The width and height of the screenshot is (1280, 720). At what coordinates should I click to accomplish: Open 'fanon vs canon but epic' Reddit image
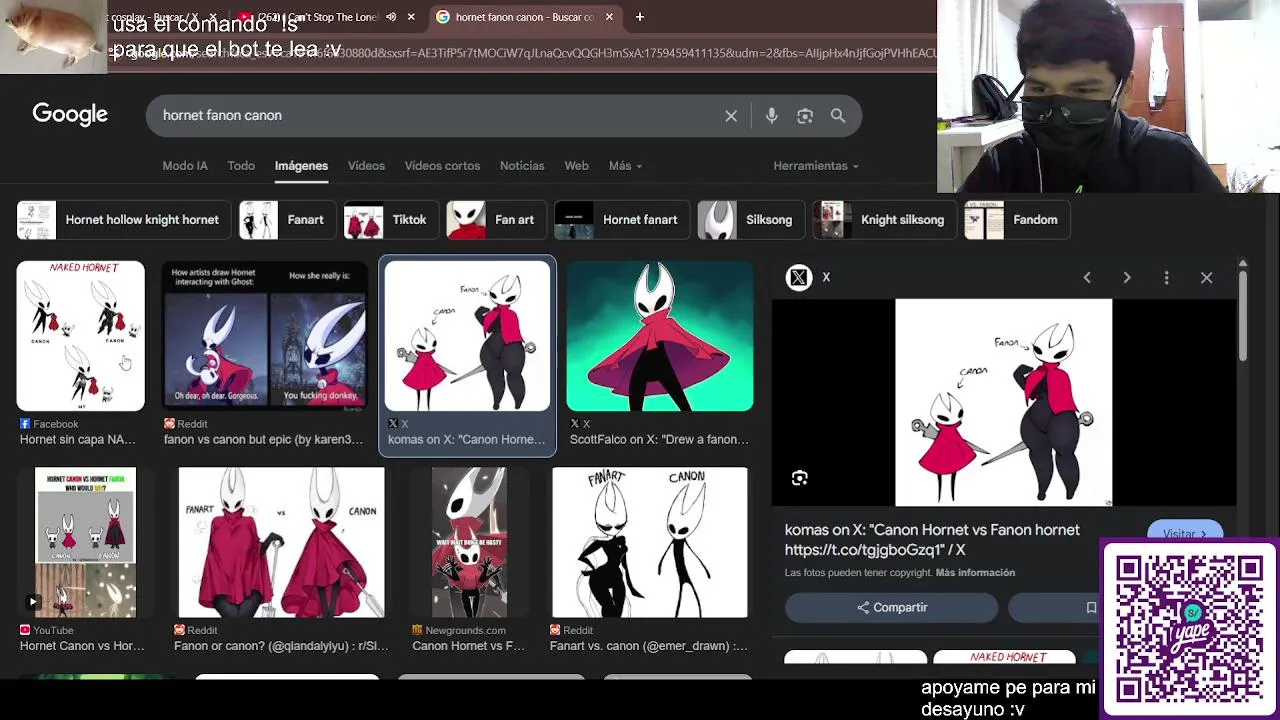[x=265, y=336]
